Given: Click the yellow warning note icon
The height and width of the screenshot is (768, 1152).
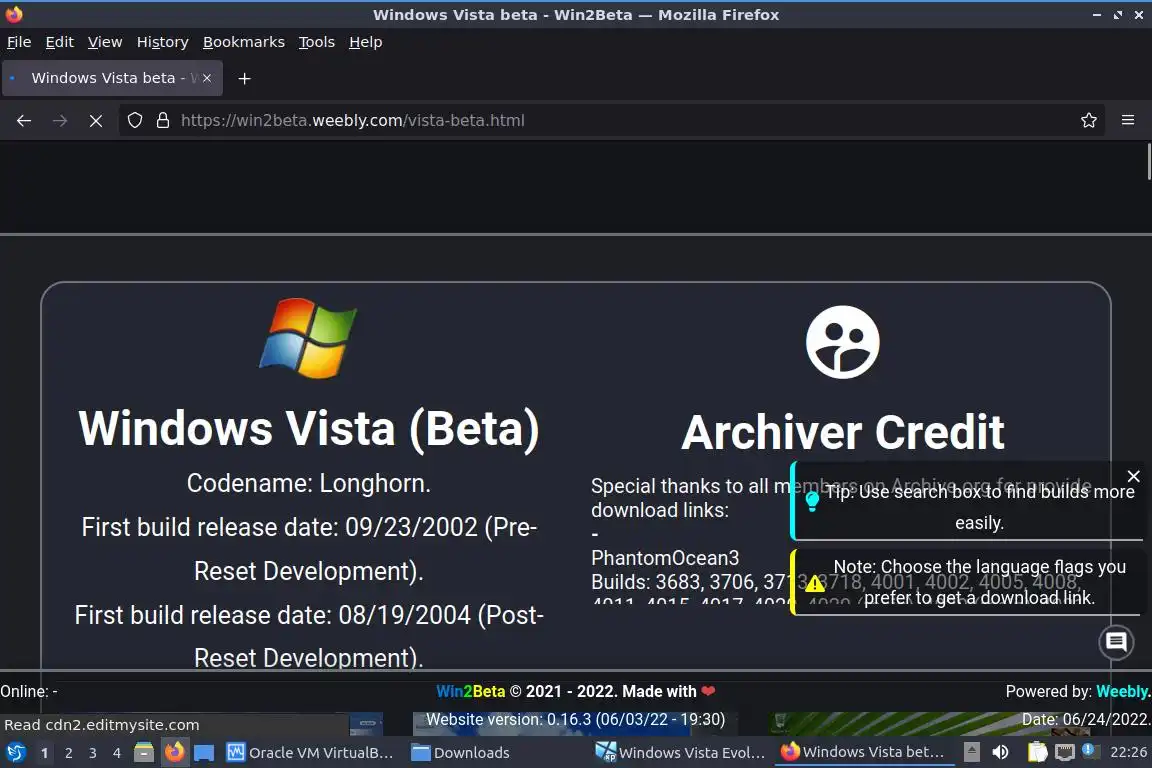Looking at the screenshot, I should [x=815, y=584].
